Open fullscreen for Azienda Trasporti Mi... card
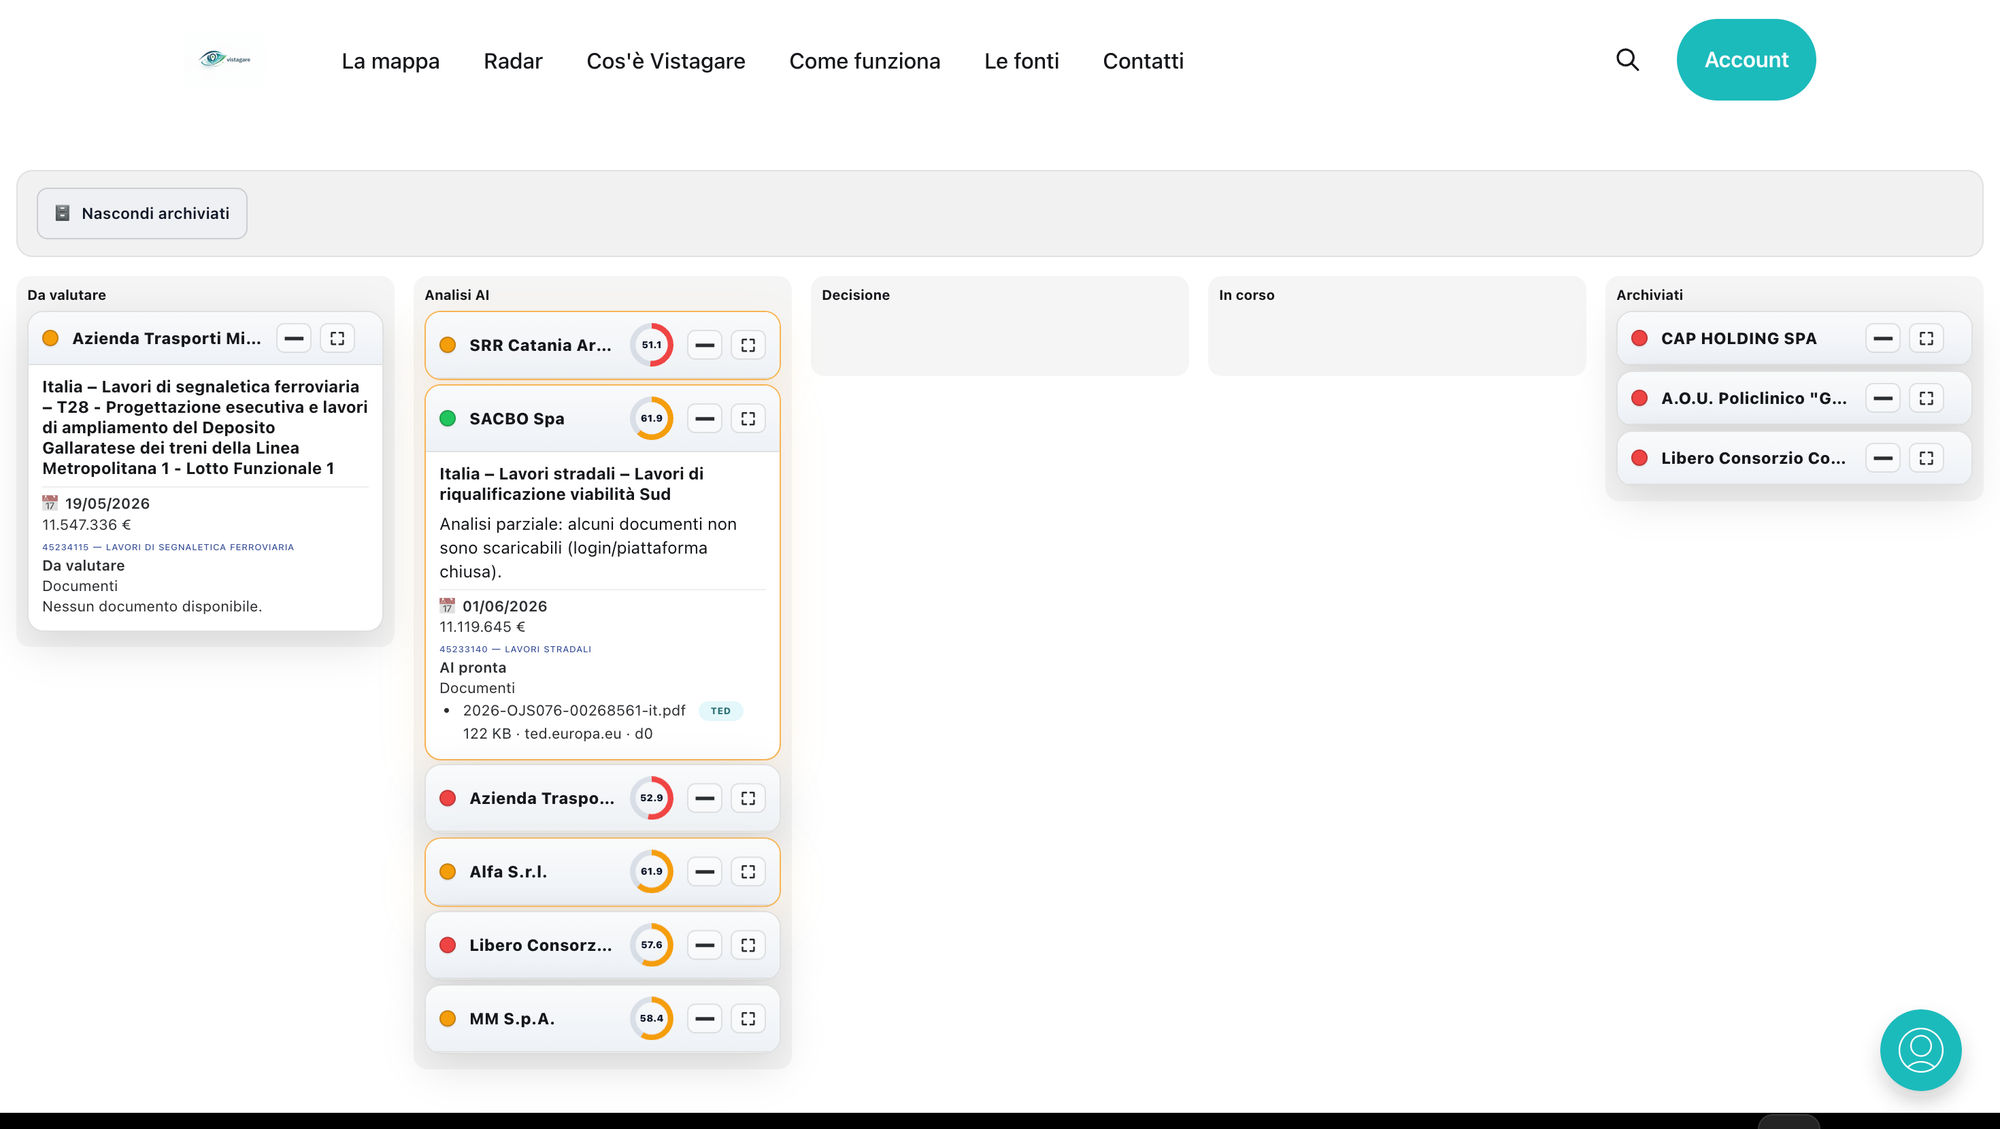 coord(337,339)
